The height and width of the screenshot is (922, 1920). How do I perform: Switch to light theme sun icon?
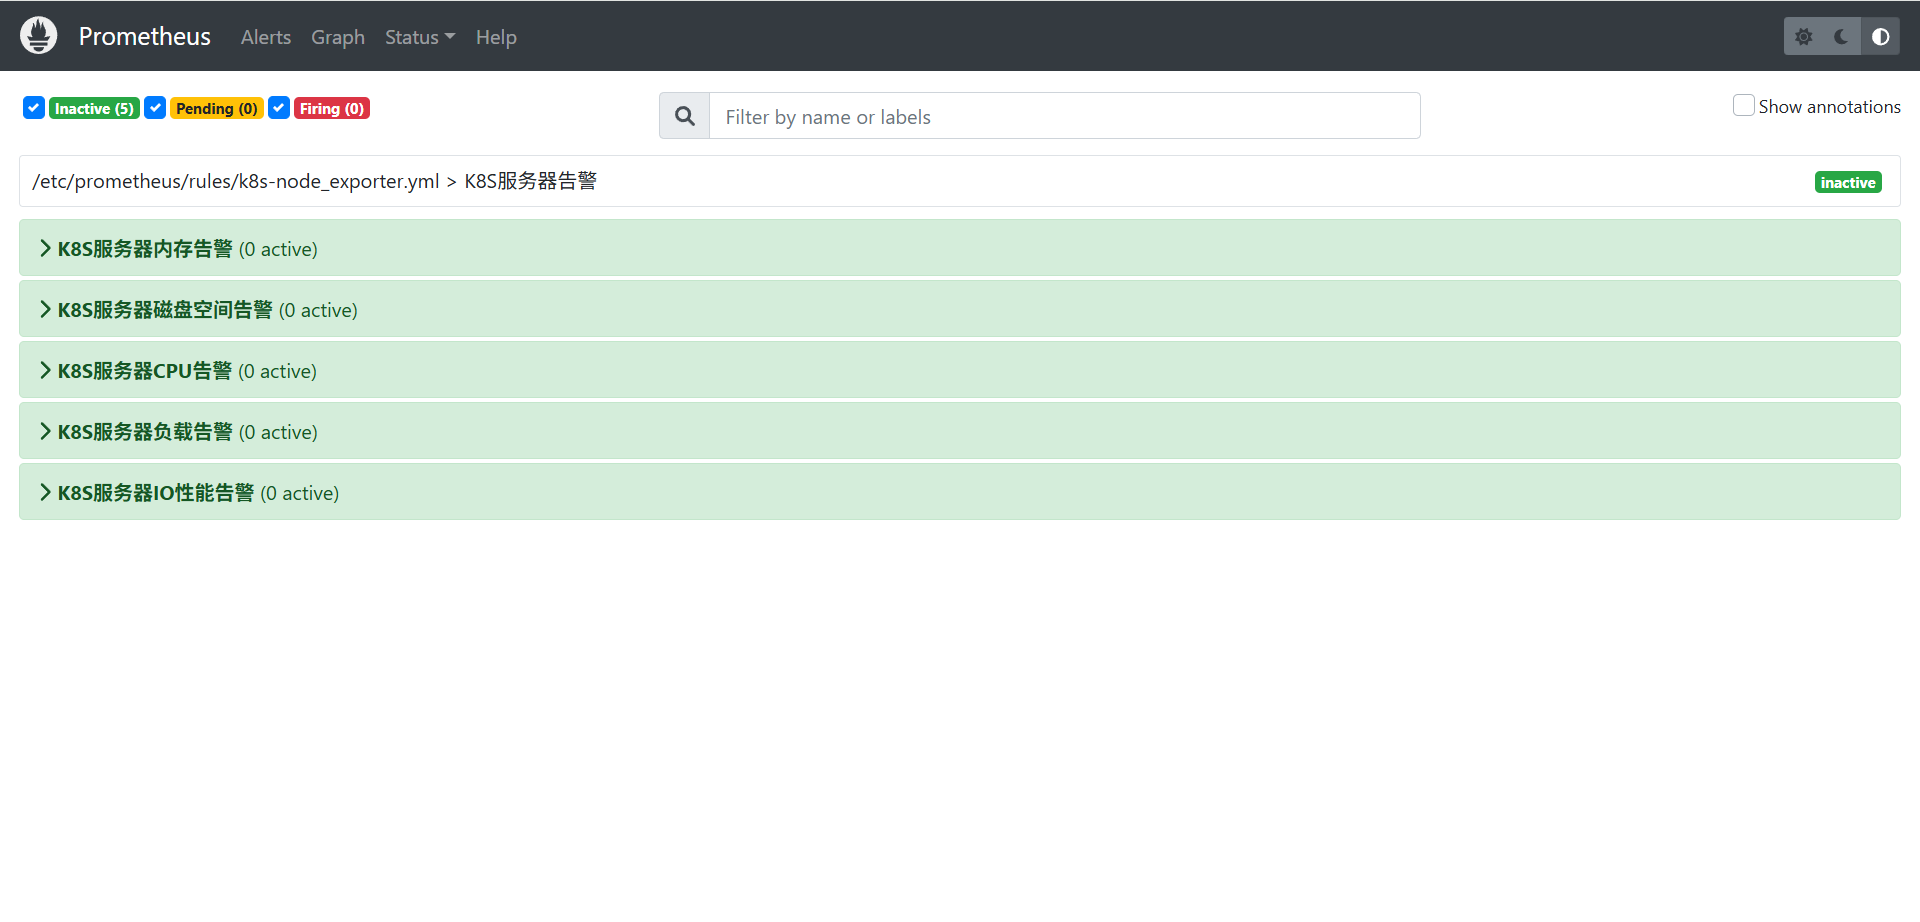click(1804, 37)
